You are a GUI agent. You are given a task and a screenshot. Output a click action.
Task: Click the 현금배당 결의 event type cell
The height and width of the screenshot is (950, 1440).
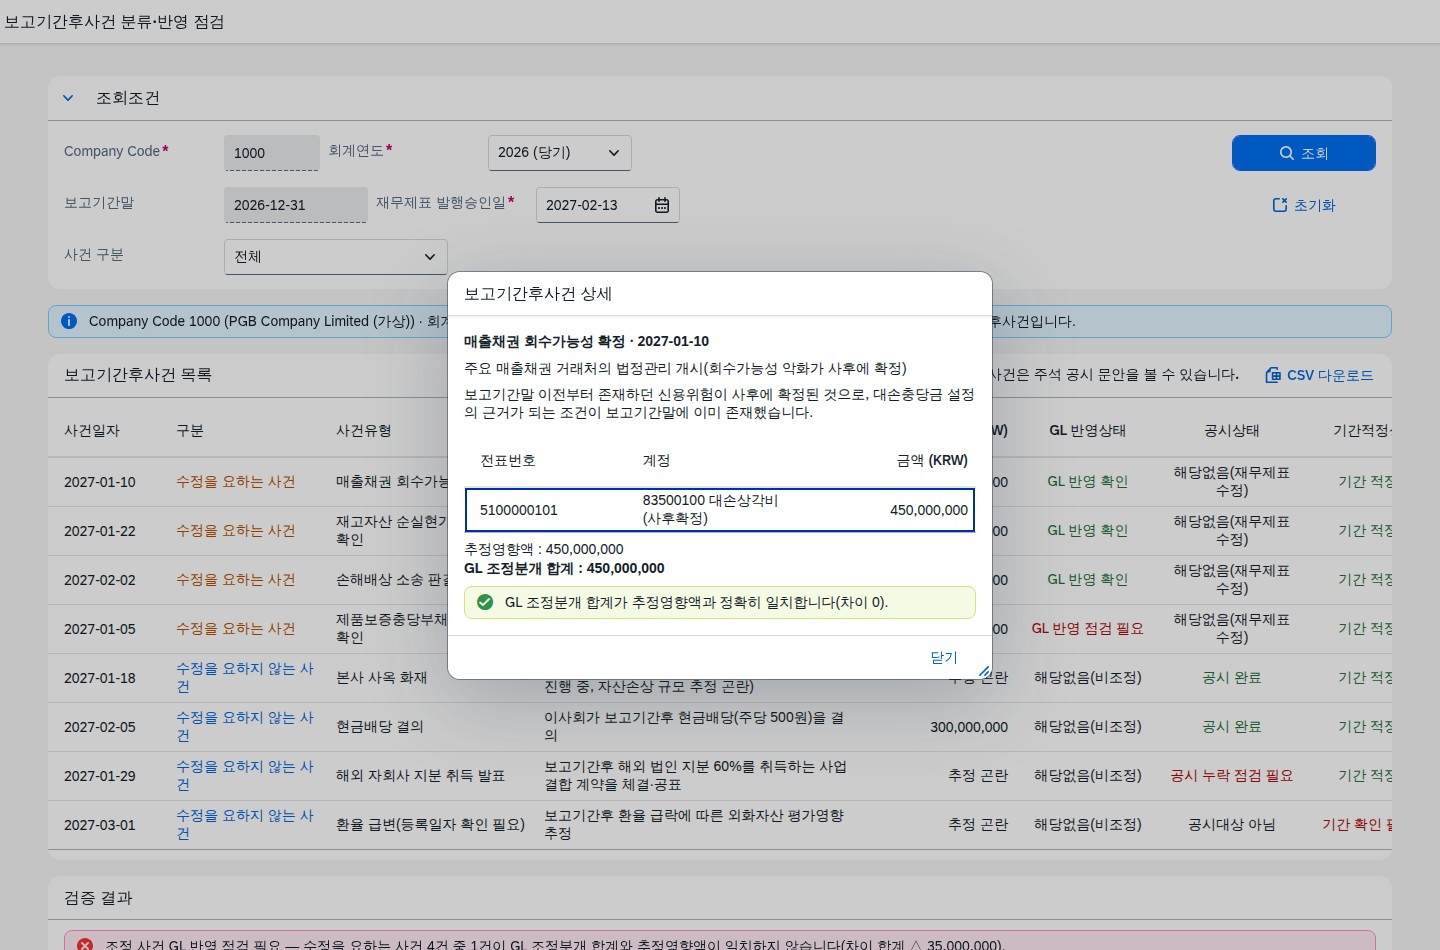pyautogui.click(x=380, y=727)
